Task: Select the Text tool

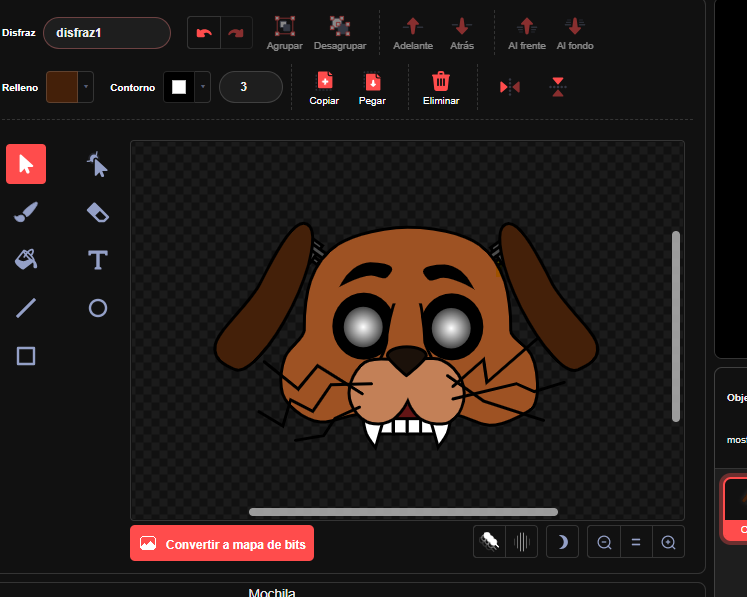Action: pyautogui.click(x=98, y=260)
